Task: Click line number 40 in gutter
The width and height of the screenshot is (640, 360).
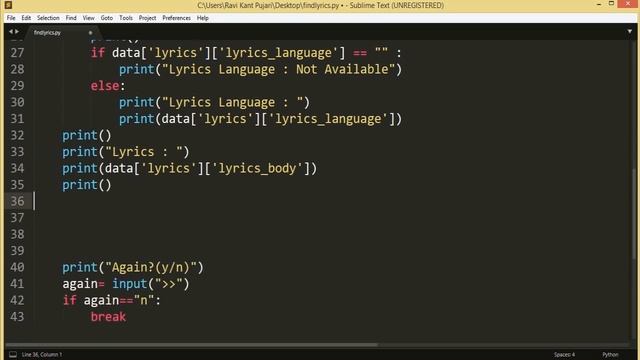Action: (x=17, y=267)
